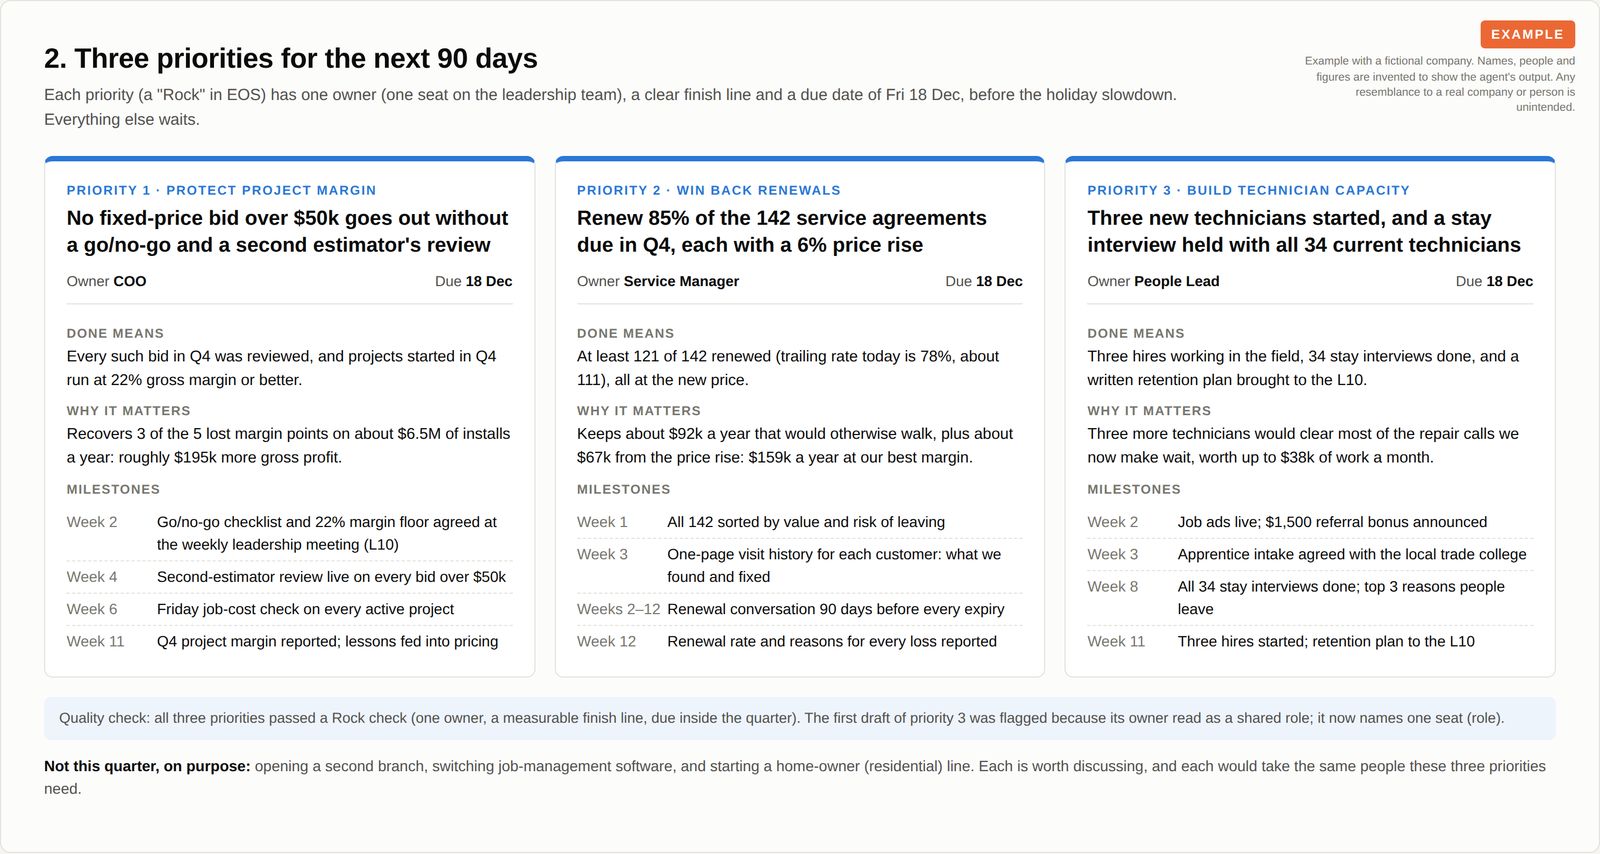Click the sentence beginning "Three more technicians would clear"

[x=1303, y=445]
